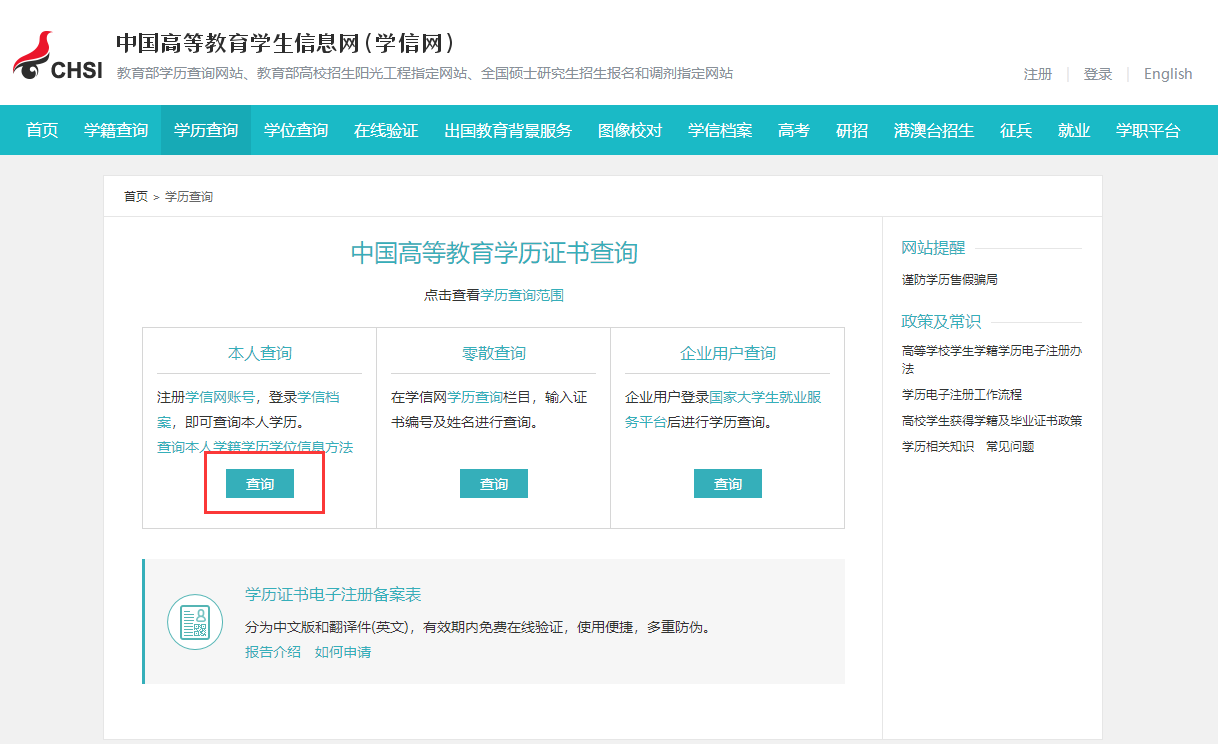Click the 学历查询 link in 零散查询 text
The height and width of the screenshot is (744, 1218).
point(475,397)
